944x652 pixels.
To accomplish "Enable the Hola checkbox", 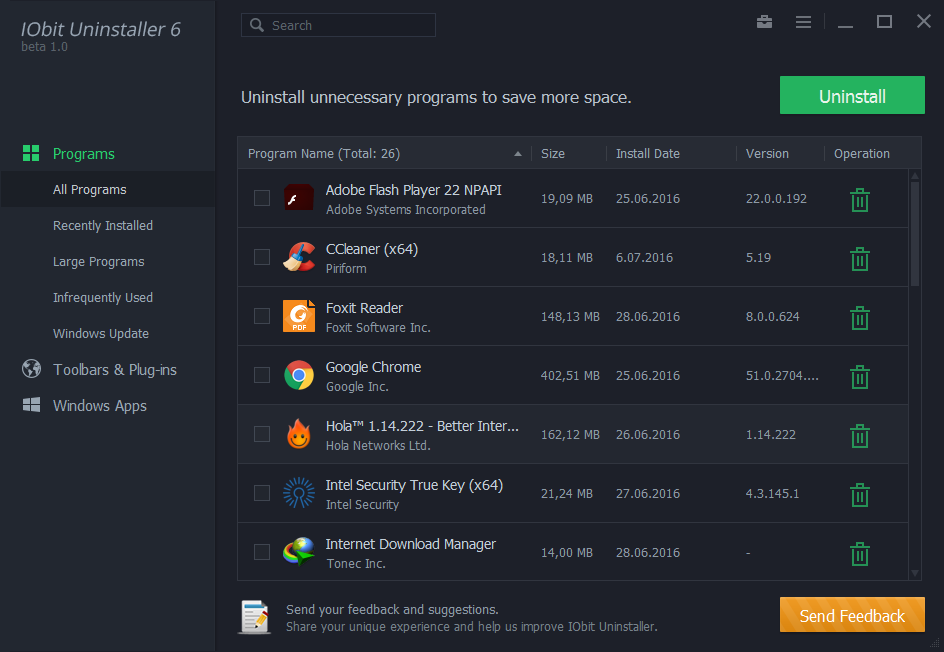I will click(262, 434).
